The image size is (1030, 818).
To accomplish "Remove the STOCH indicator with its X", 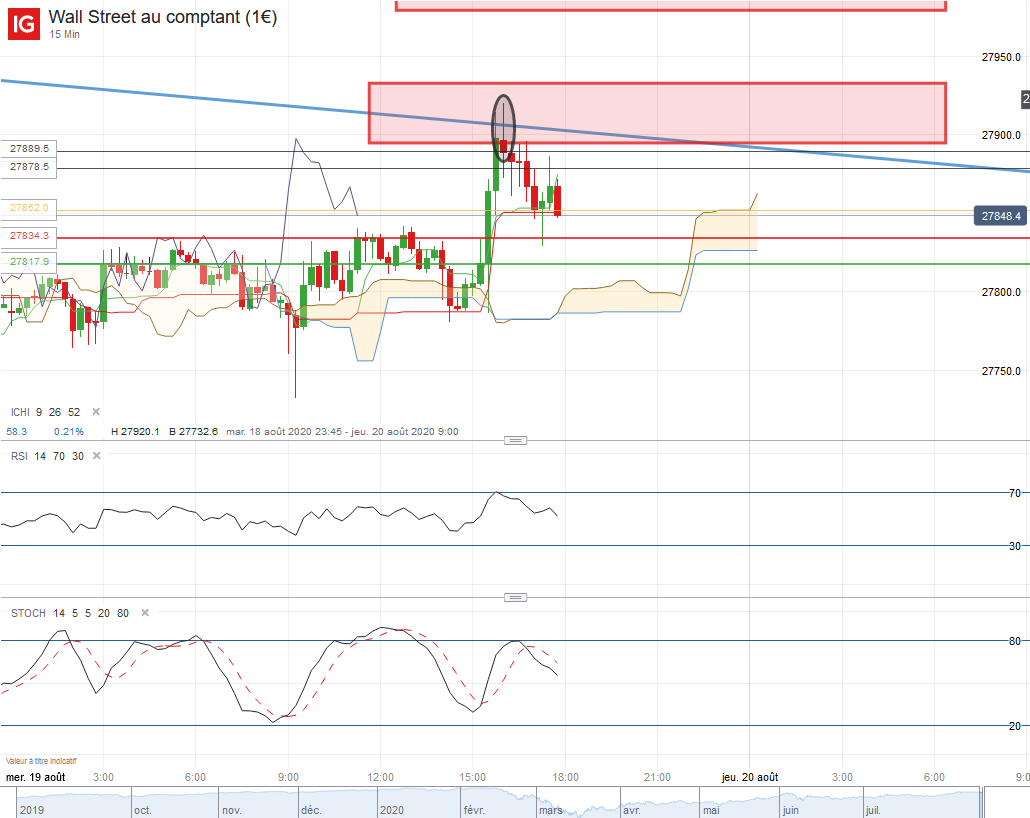I will 145,613.
